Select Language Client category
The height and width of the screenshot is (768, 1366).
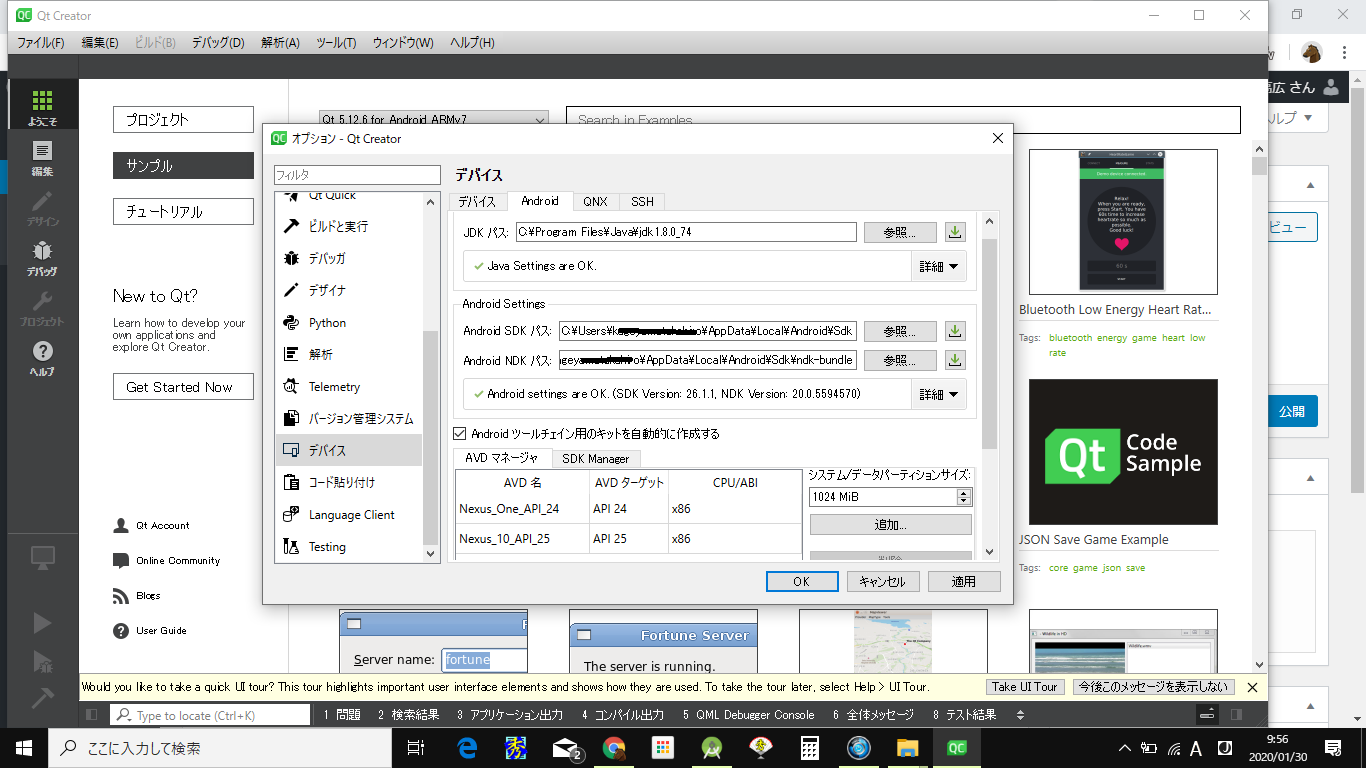pos(349,515)
